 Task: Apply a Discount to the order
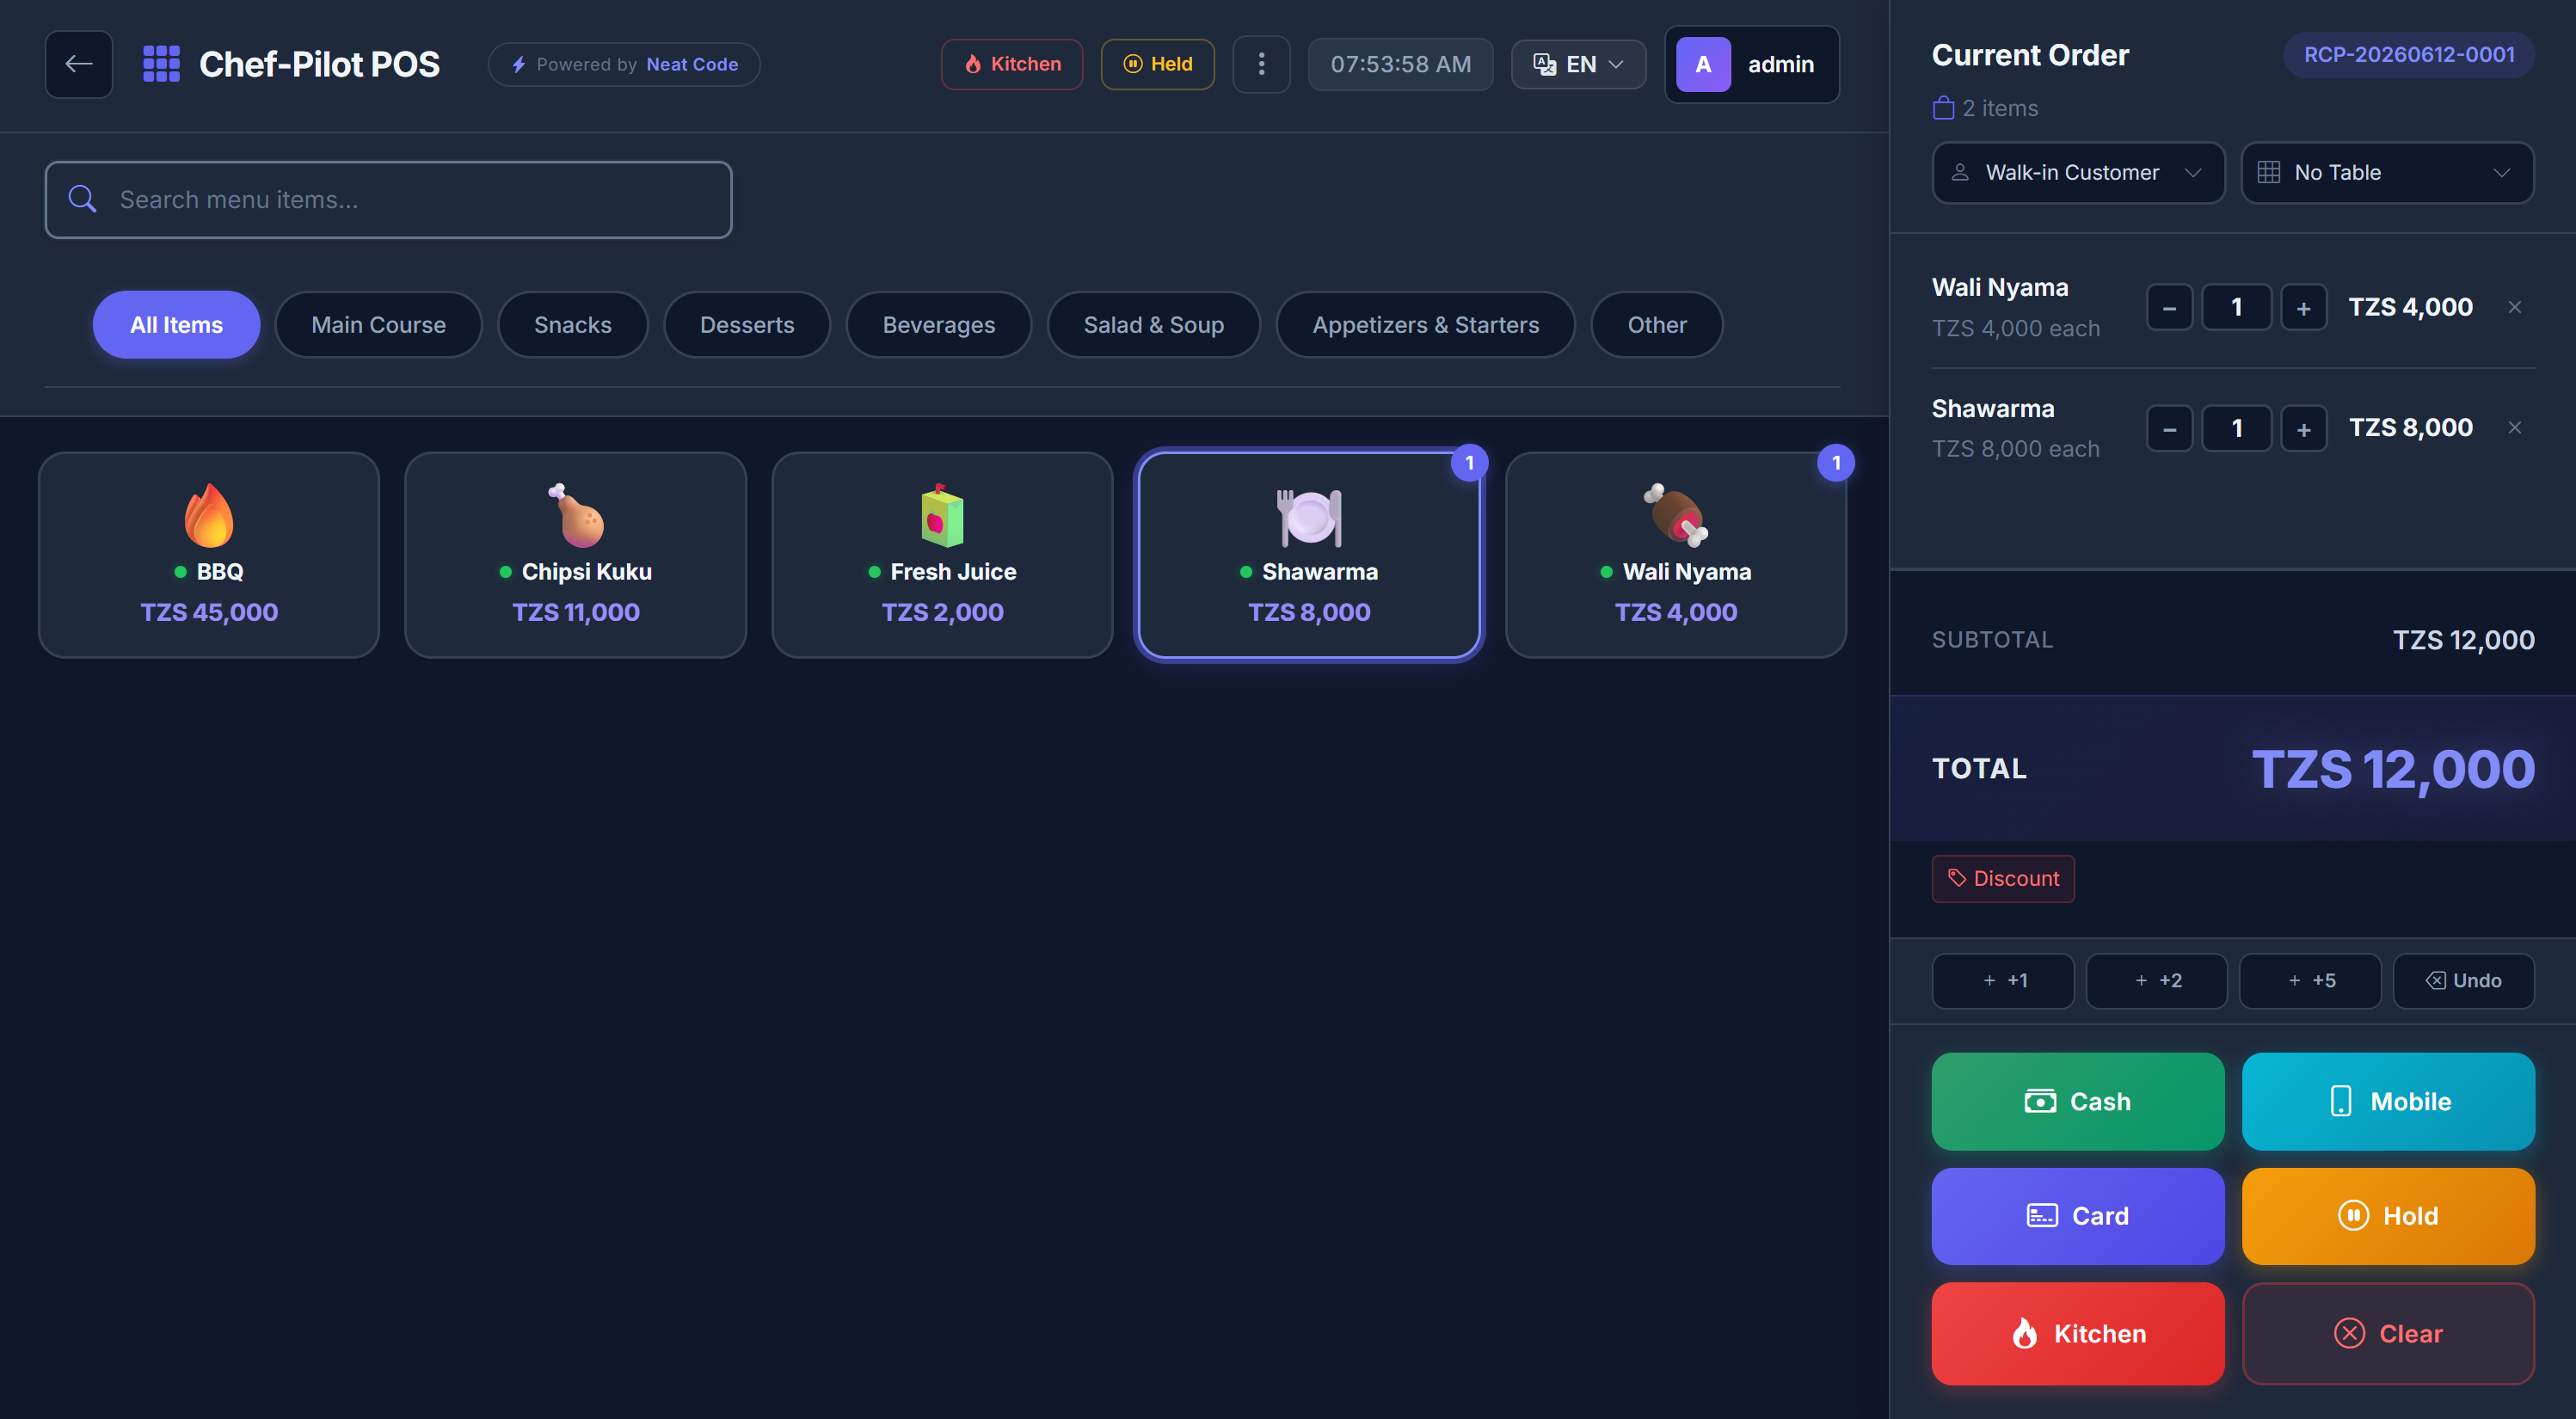[x=2003, y=879]
